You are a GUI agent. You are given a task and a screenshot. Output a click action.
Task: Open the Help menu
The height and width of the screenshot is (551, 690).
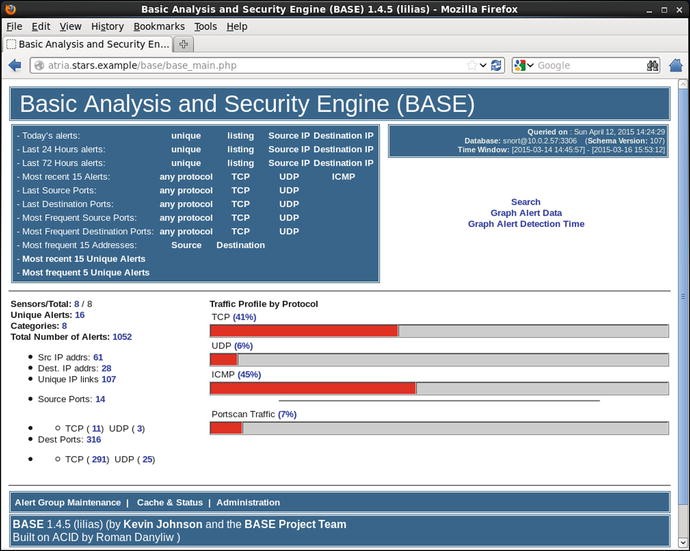click(237, 26)
